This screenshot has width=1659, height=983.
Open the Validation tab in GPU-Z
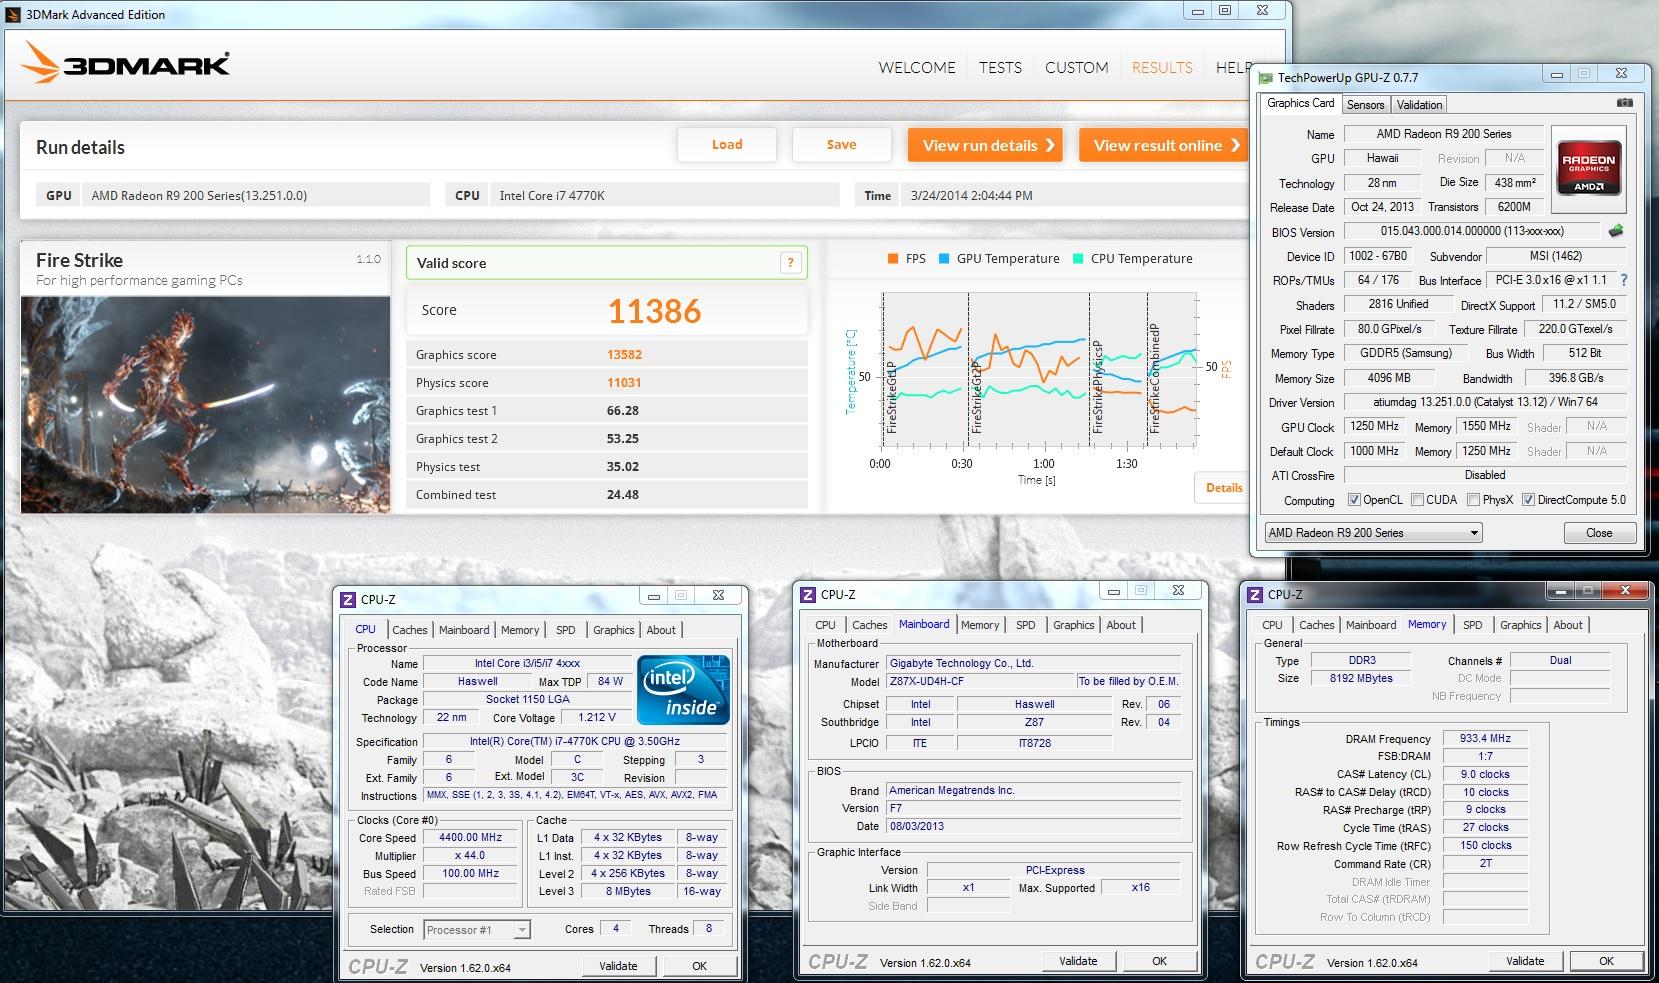tap(1419, 105)
